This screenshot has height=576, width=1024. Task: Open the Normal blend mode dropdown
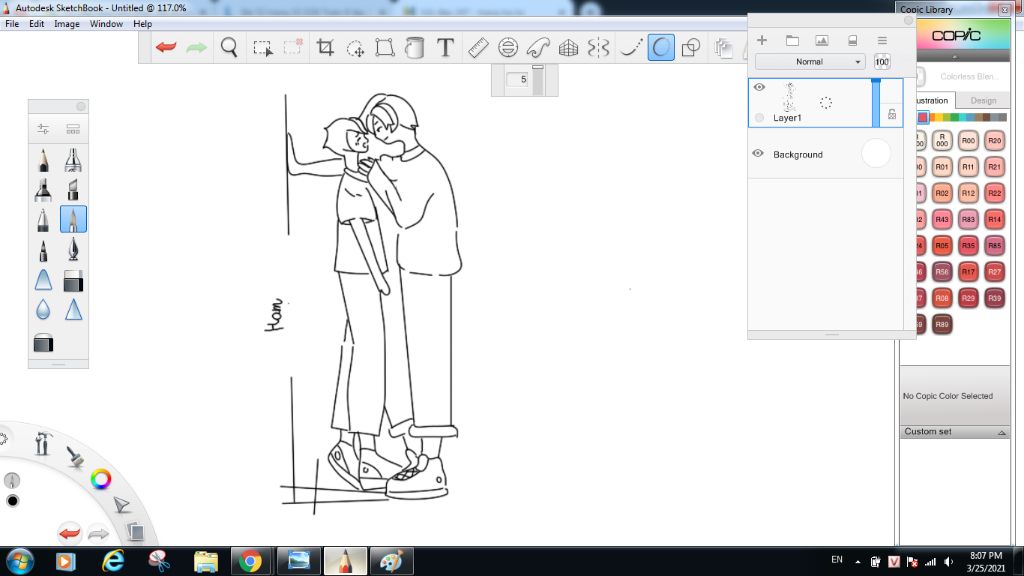810,61
